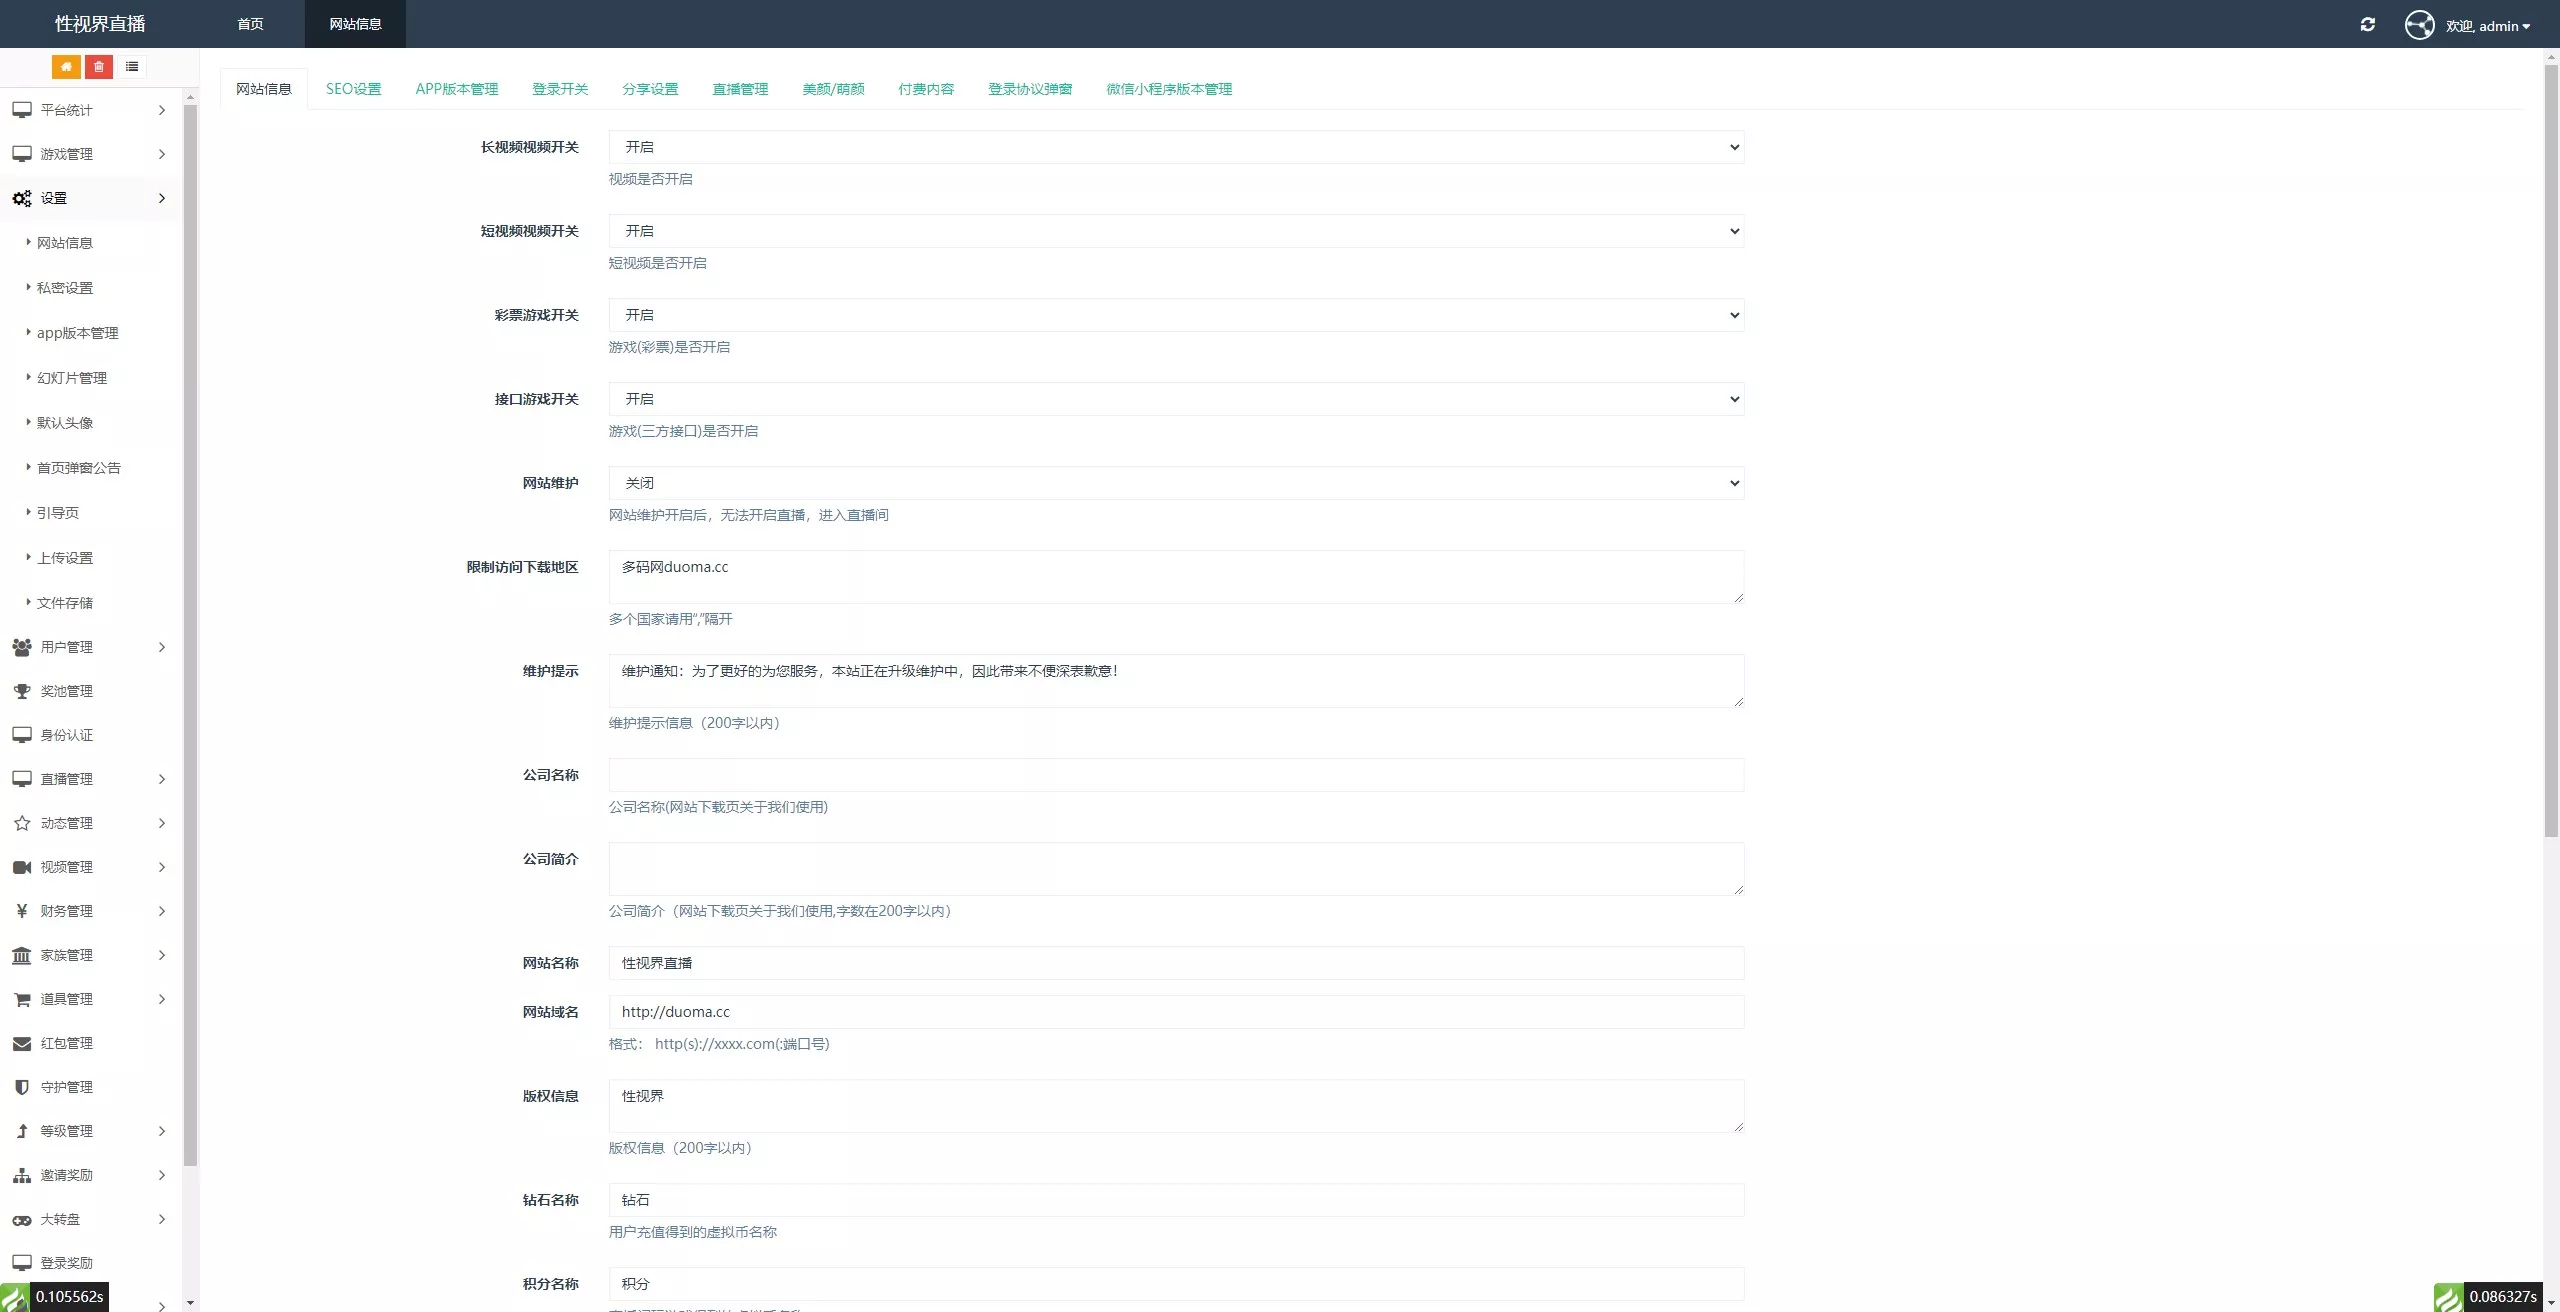Click the red trash icon button
Screen dimensions: 2560x1312
[99, 67]
